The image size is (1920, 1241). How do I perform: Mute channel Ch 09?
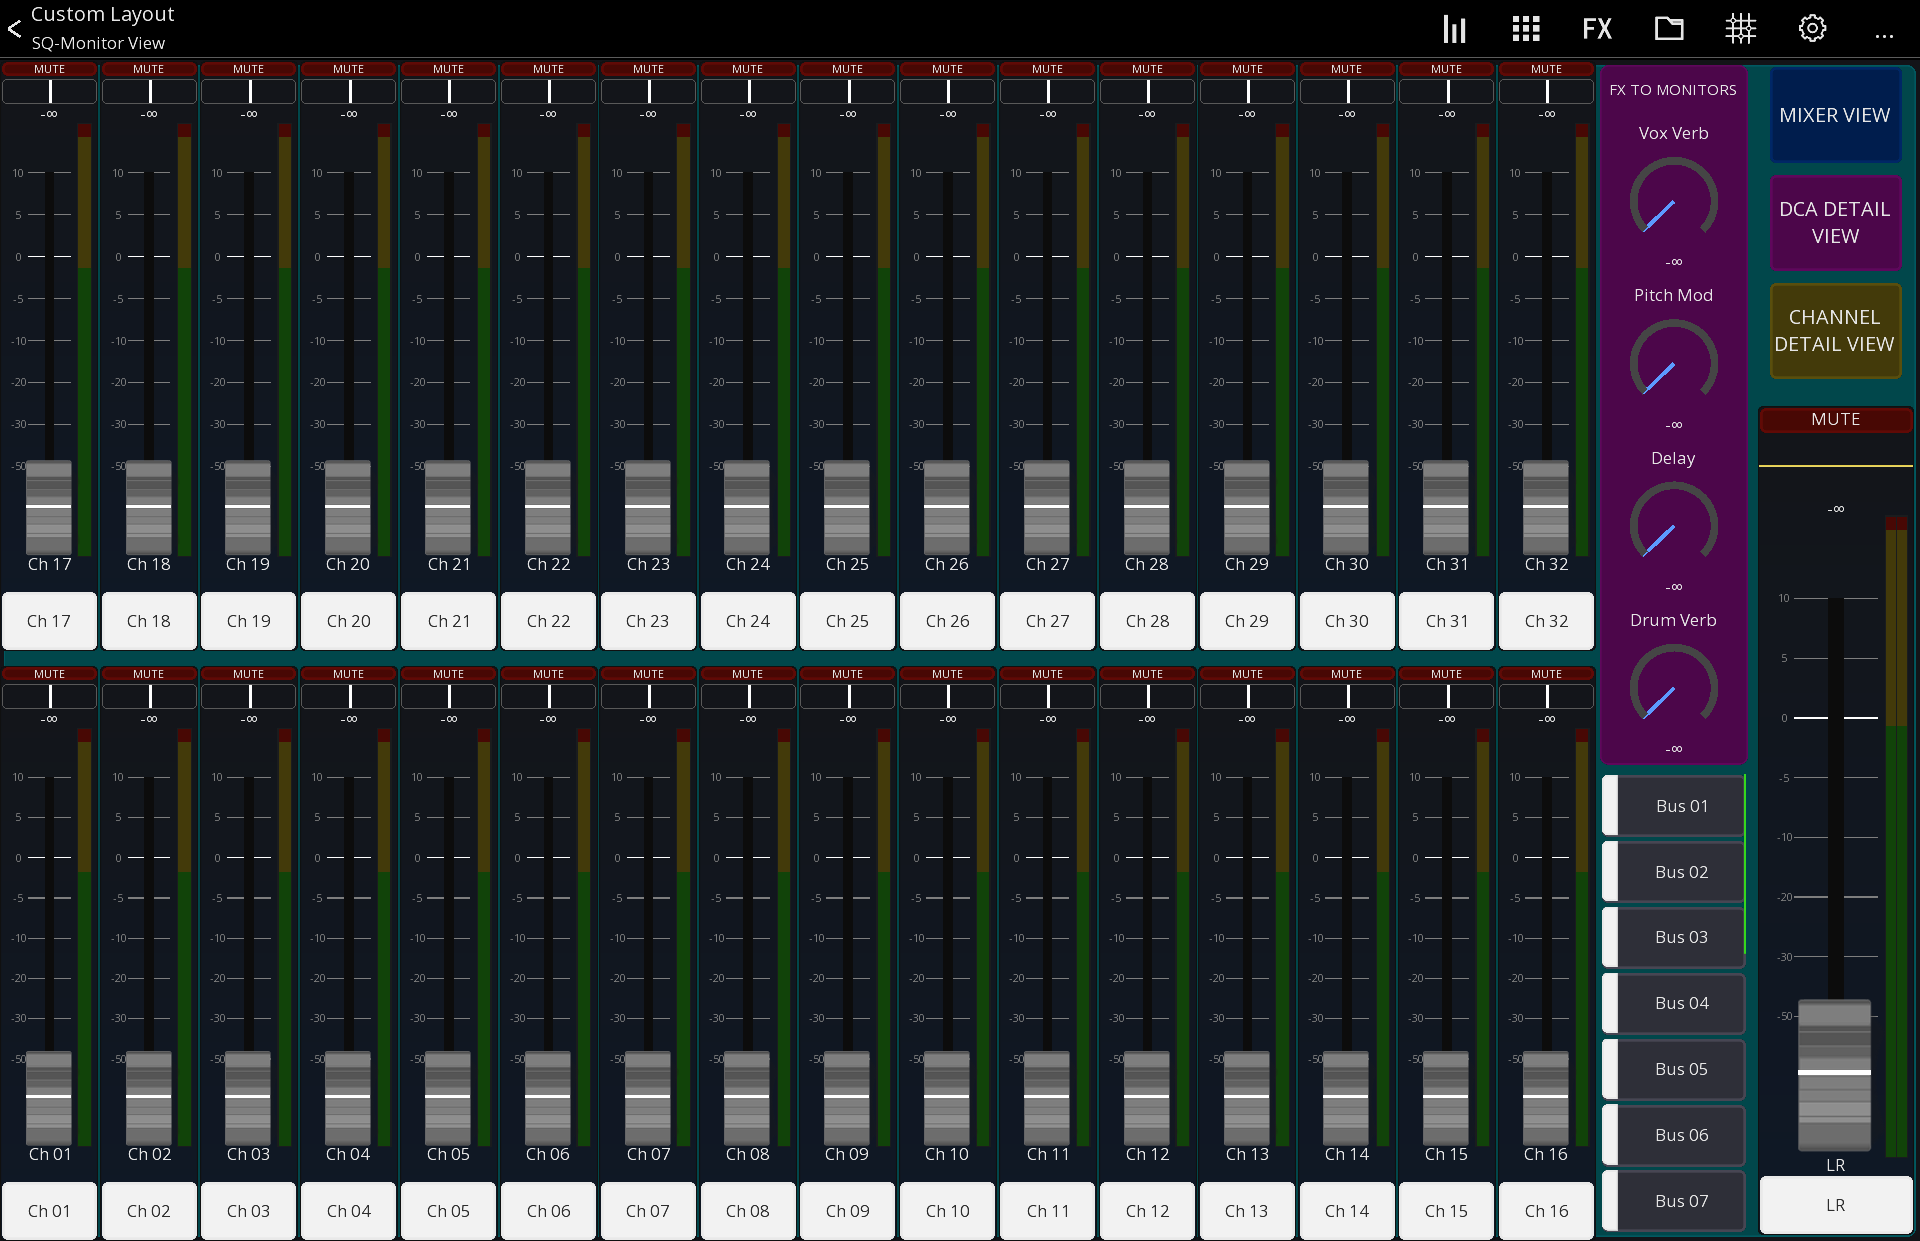tap(847, 674)
